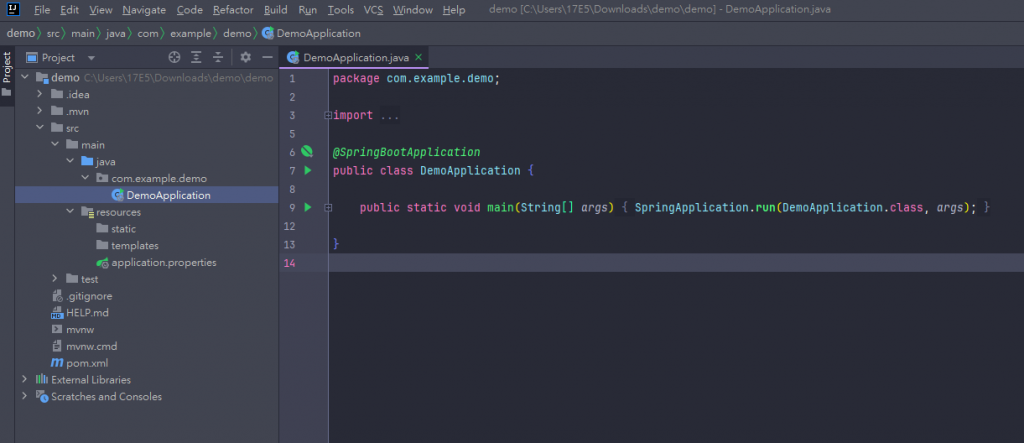Screen dimensions: 1024x443
Task: Expand External Libraries node
Action: click(x=25, y=380)
